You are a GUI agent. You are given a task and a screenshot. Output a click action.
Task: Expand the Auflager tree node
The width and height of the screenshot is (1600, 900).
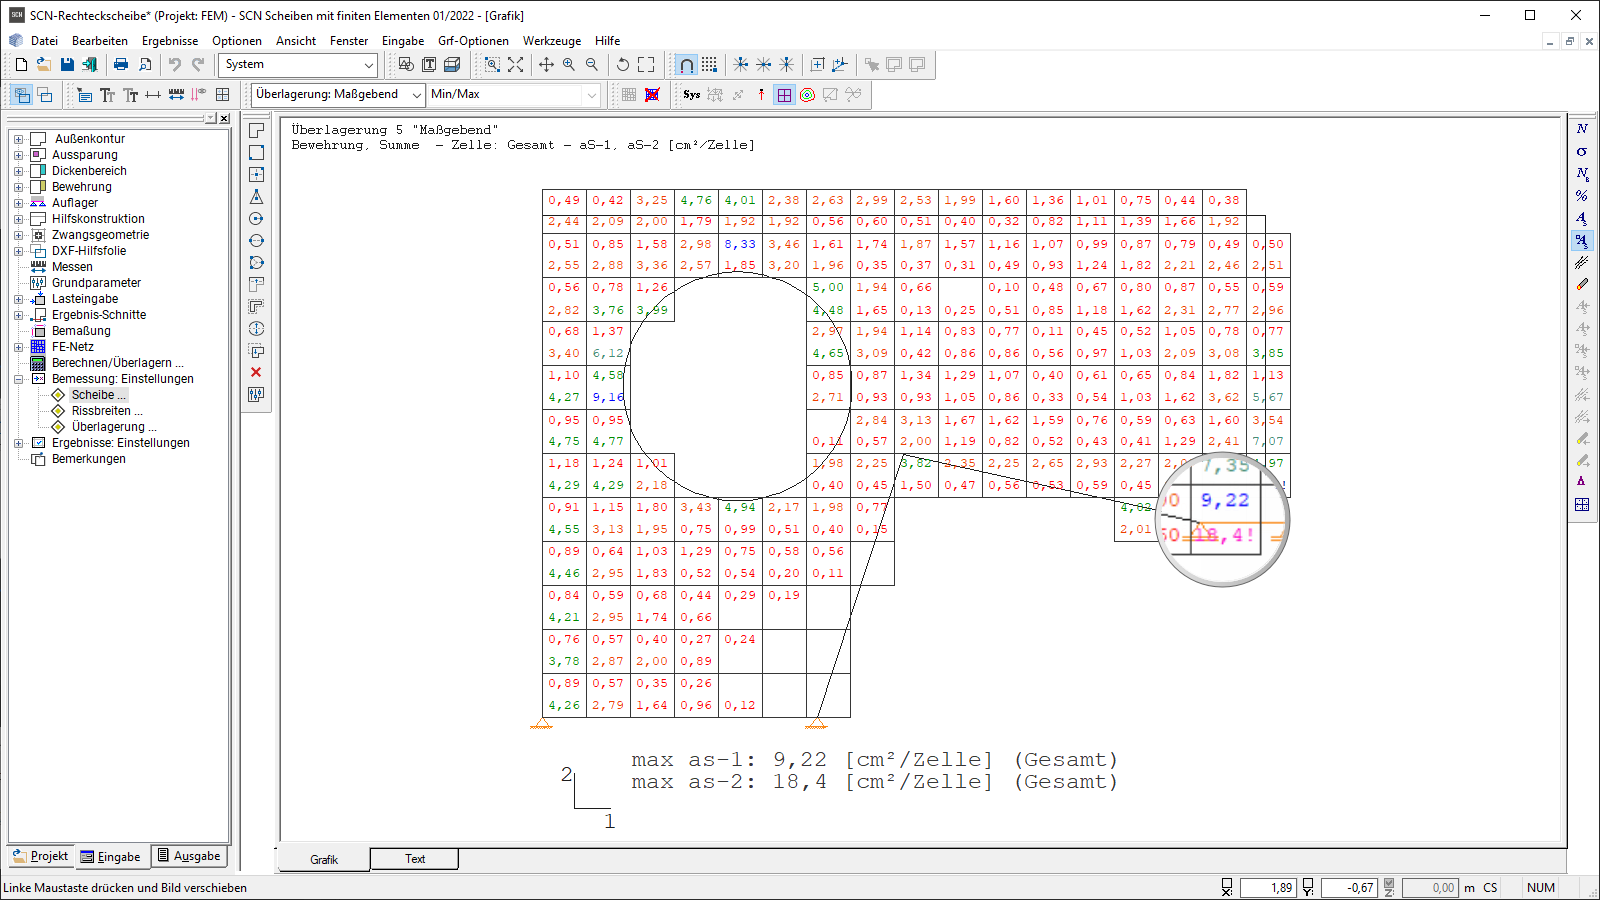click(x=18, y=203)
